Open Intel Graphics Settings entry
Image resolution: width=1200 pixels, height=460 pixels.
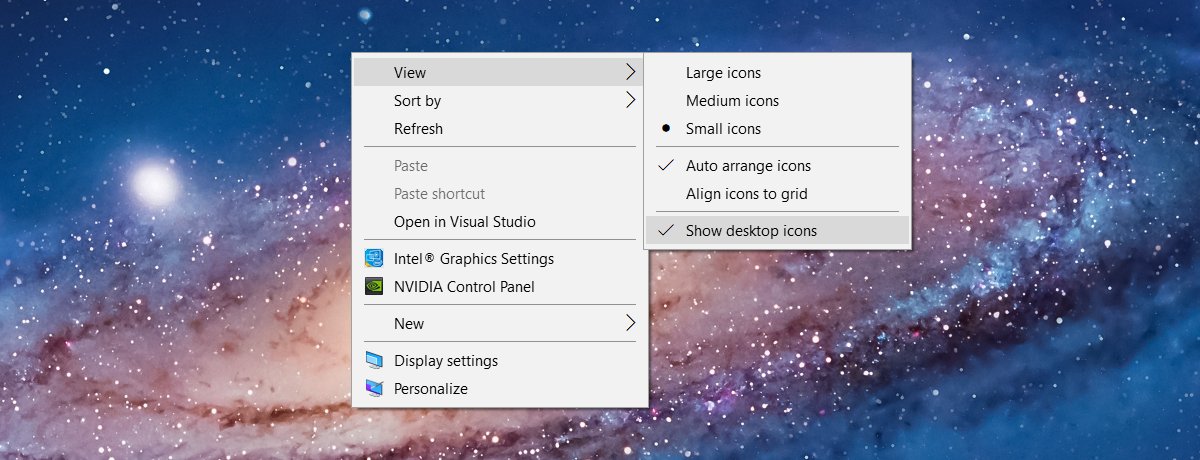pos(500,258)
